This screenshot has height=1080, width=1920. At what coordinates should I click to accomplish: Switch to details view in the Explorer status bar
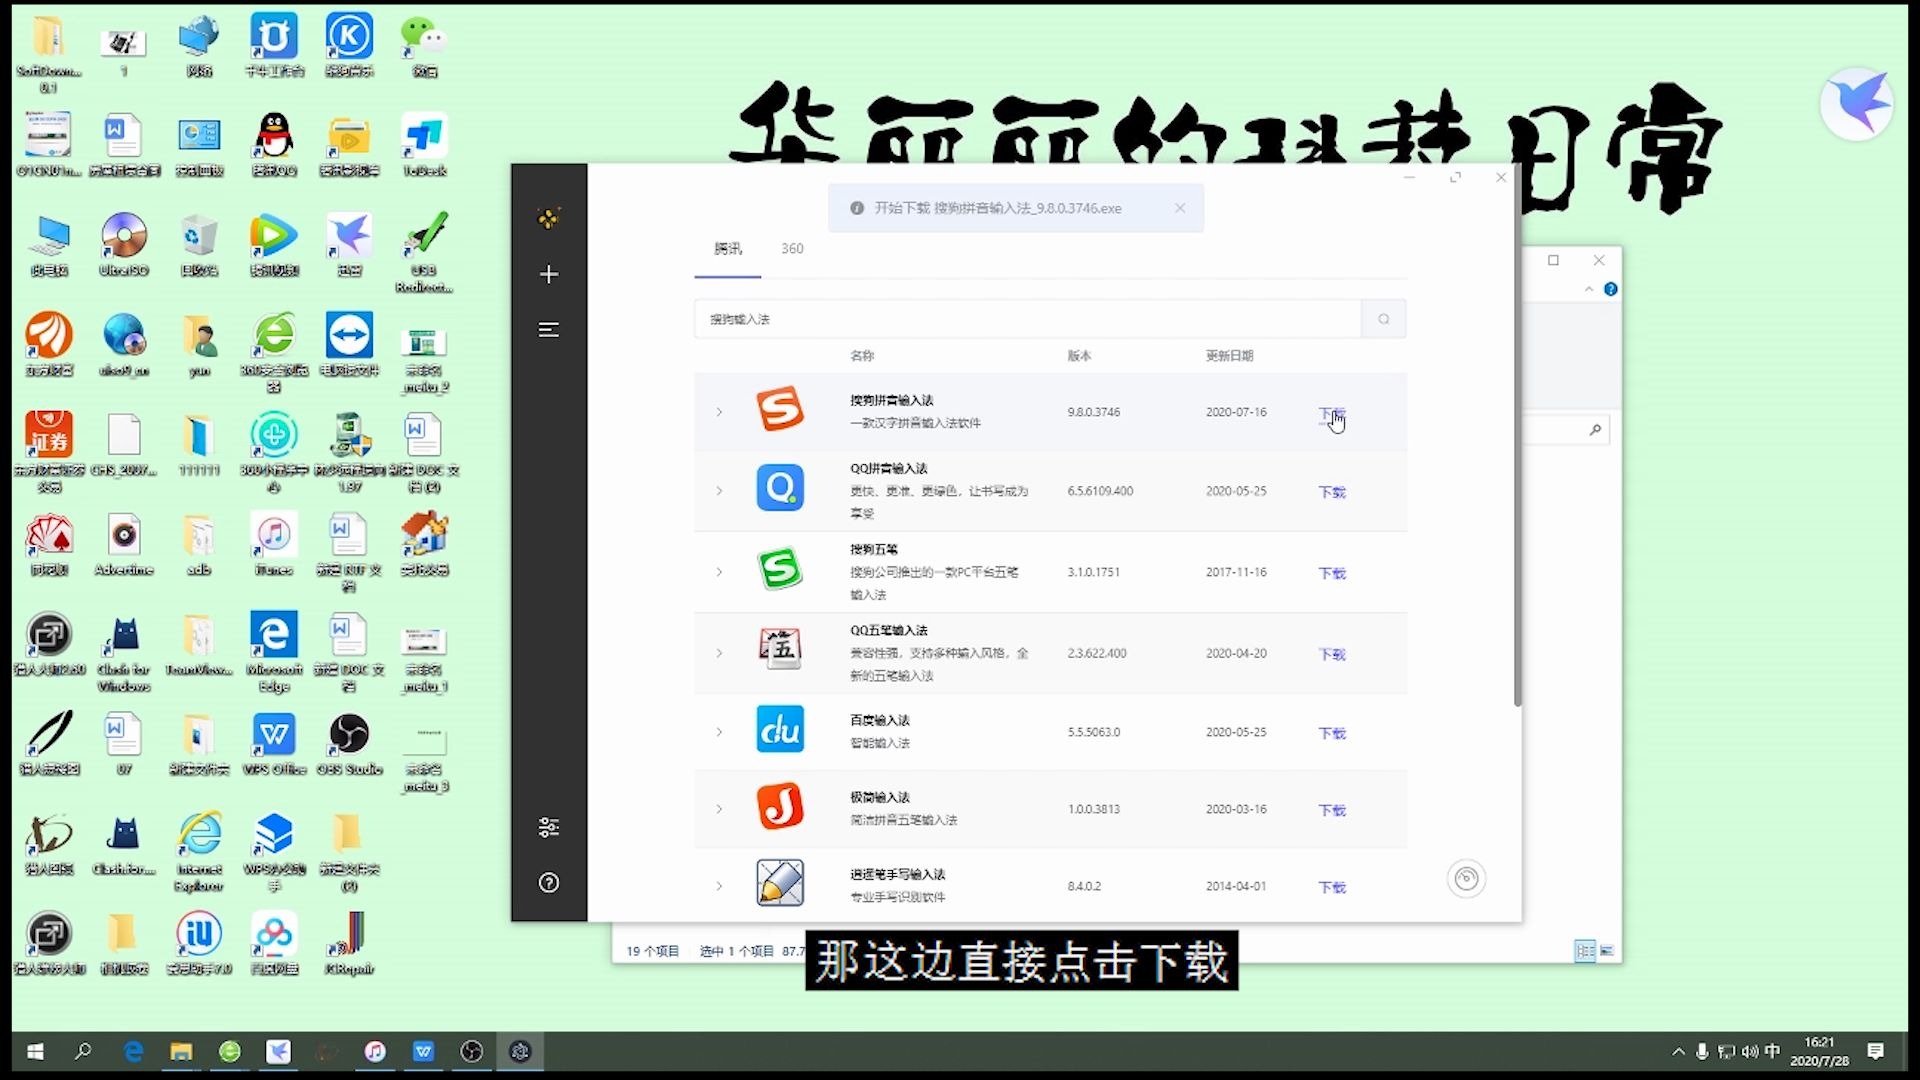click(1585, 951)
